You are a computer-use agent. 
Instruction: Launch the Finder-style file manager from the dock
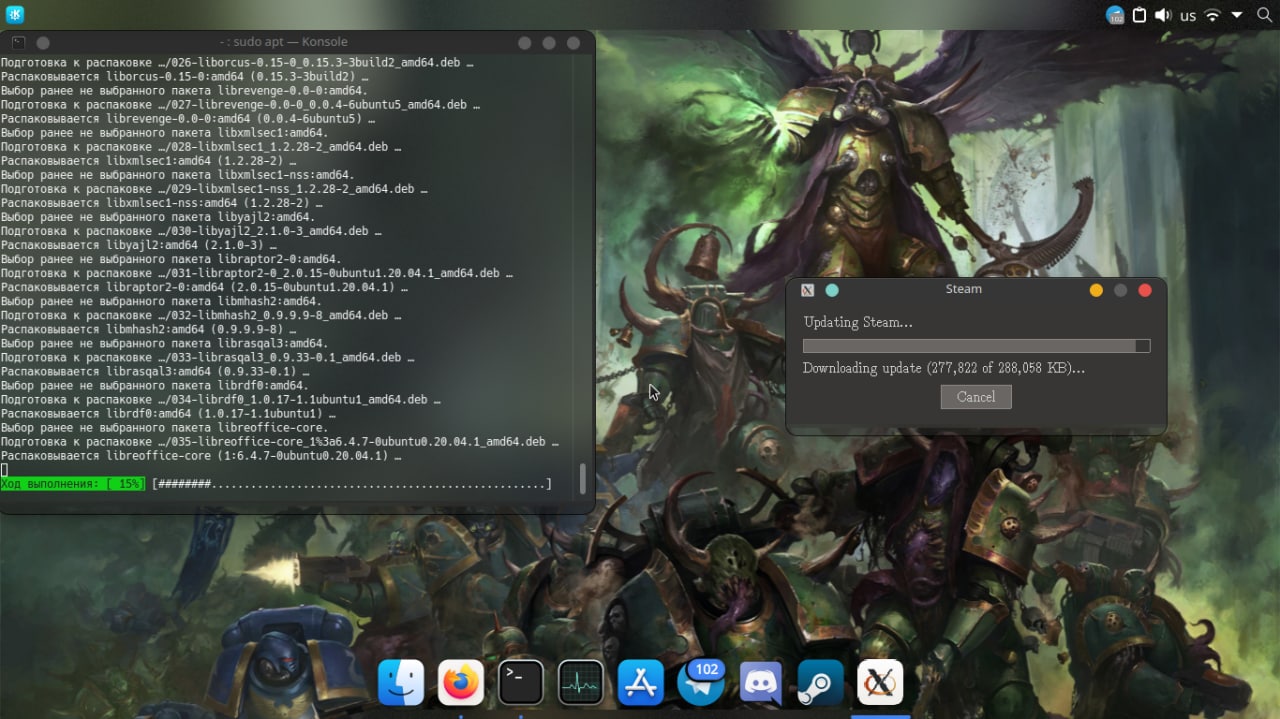point(401,683)
